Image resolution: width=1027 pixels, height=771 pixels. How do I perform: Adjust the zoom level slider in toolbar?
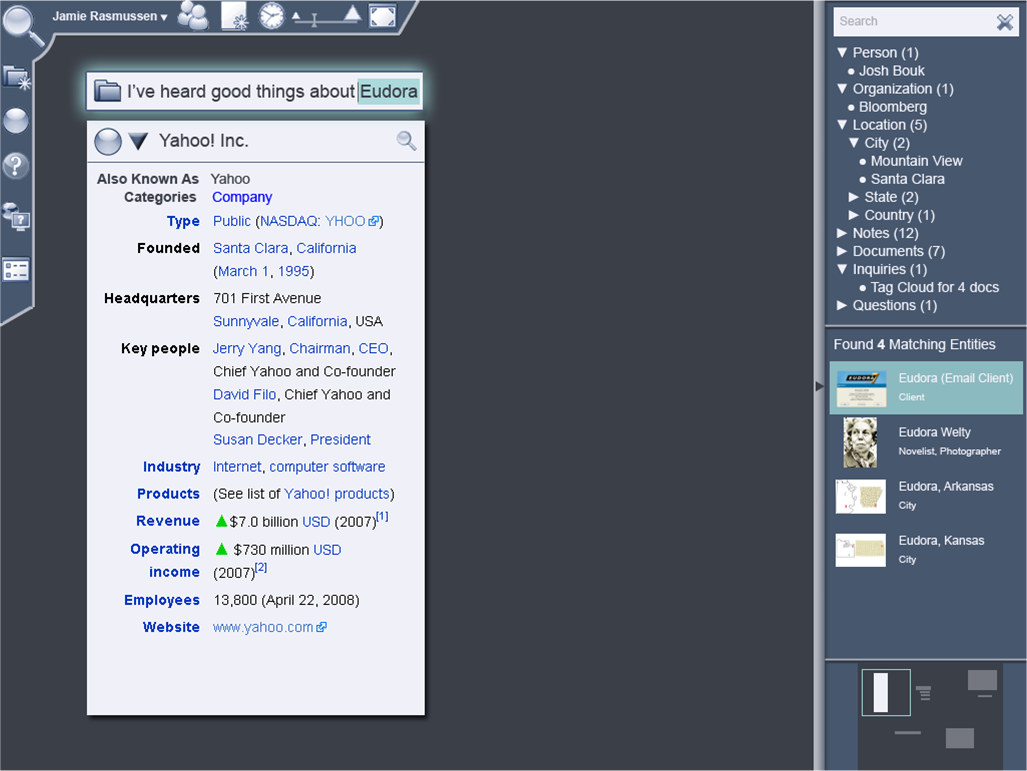pos(326,16)
